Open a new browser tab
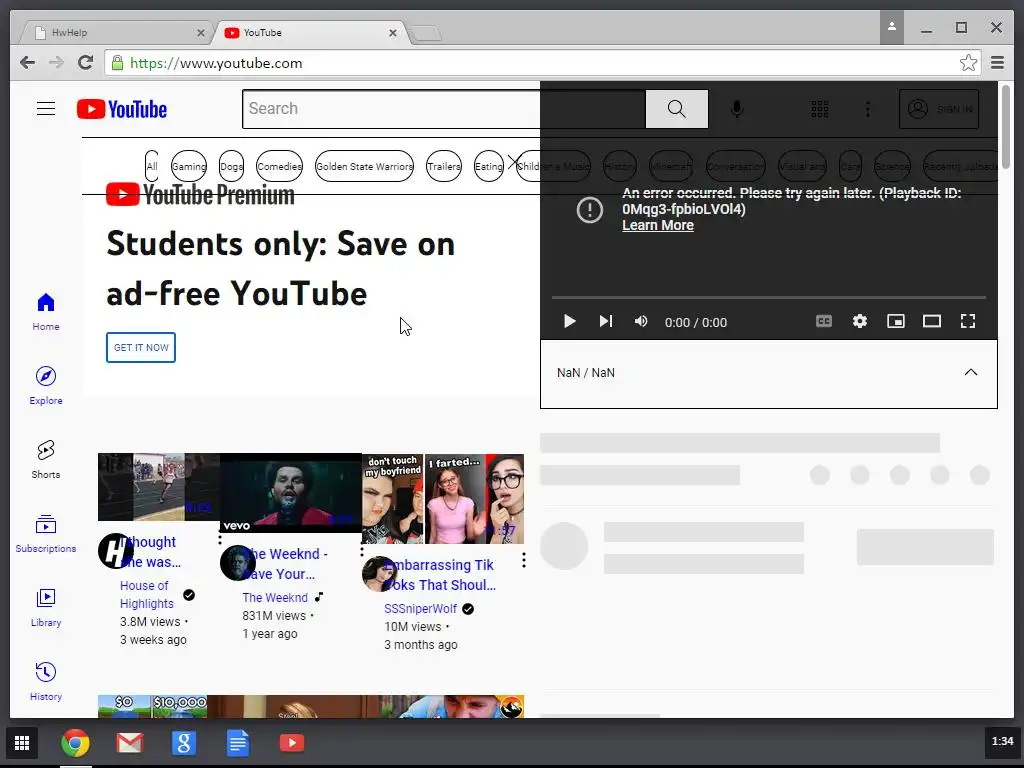1024x768 pixels. pos(427,33)
